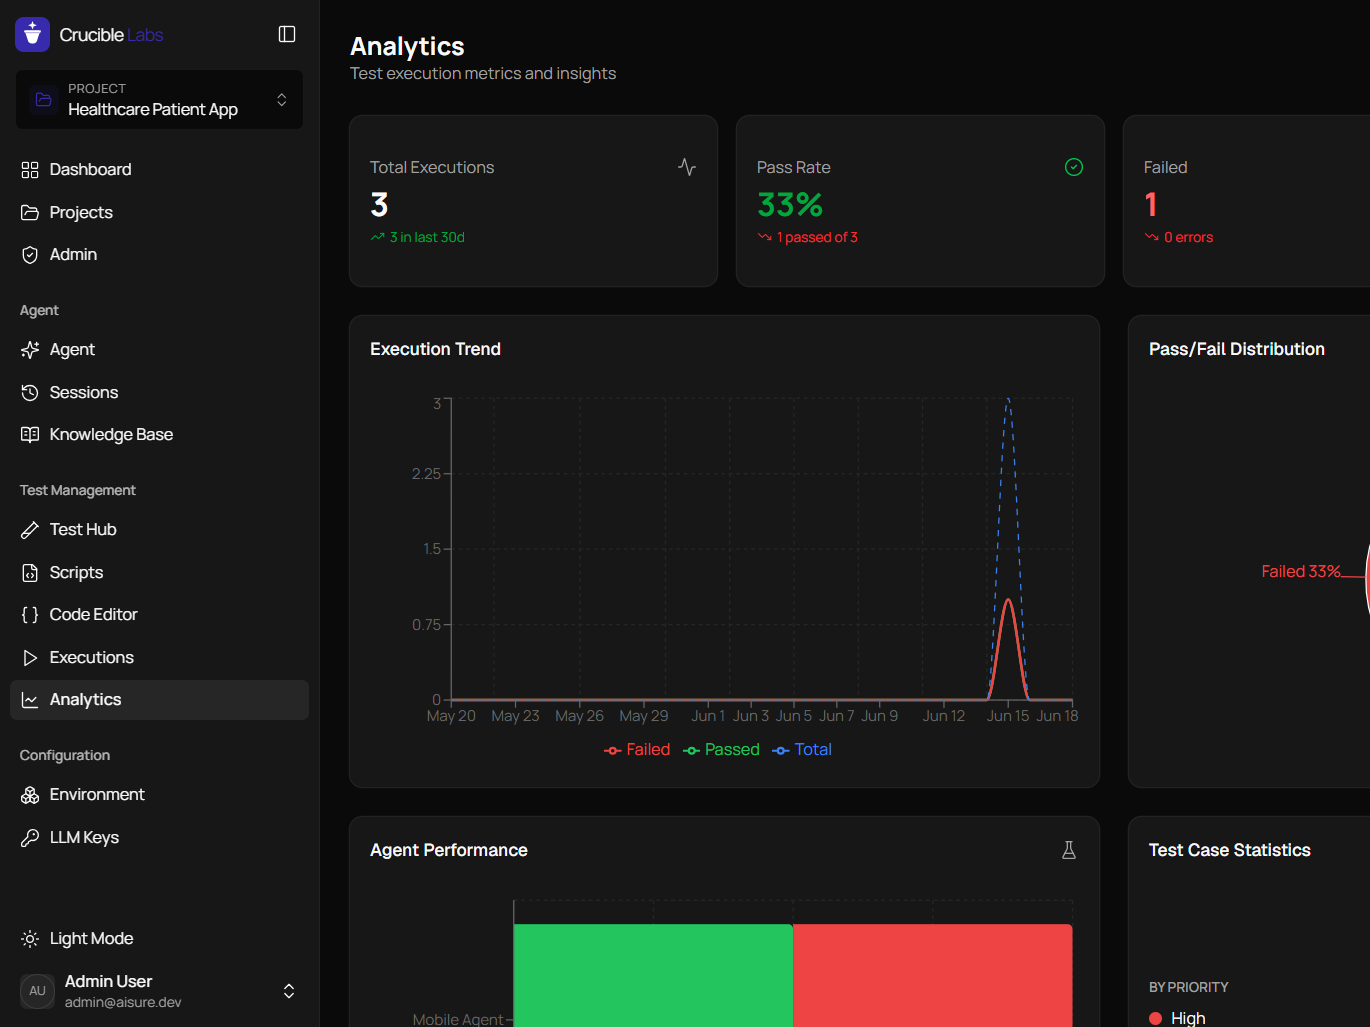Click the green bar in Agent Performance
This screenshot has height=1027, width=1370.
[x=653, y=975]
